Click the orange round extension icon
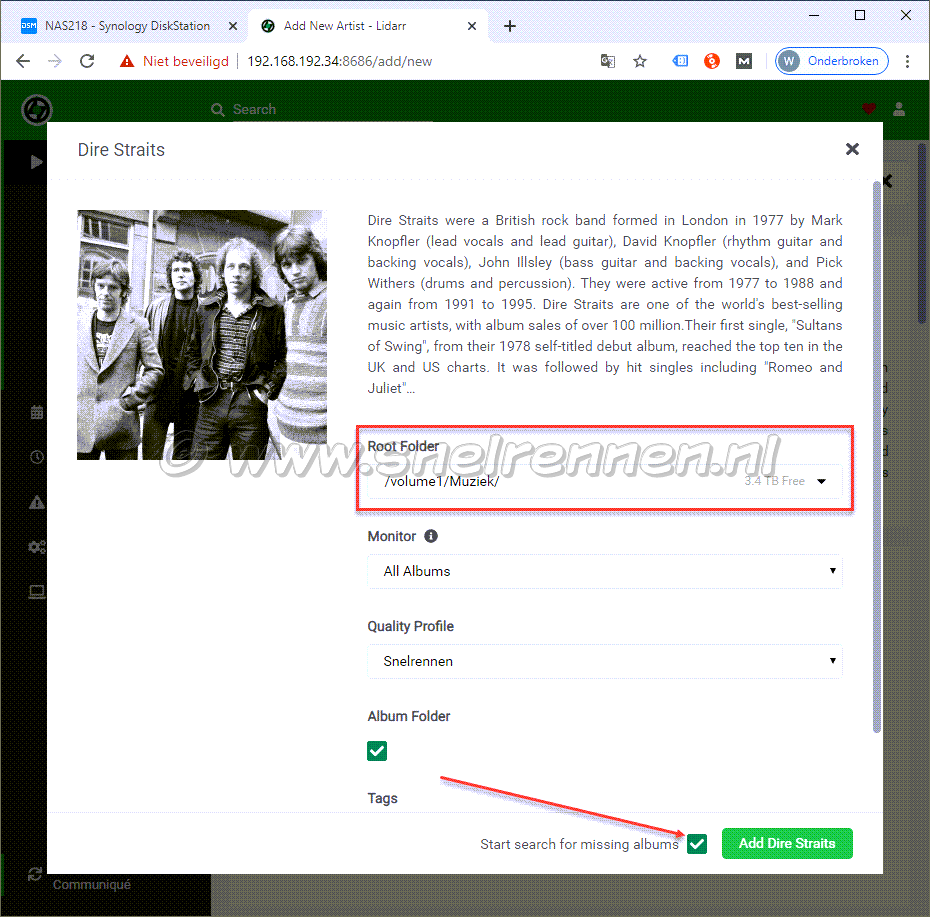Viewport: 930px width, 917px height. [x=712, y=61]
